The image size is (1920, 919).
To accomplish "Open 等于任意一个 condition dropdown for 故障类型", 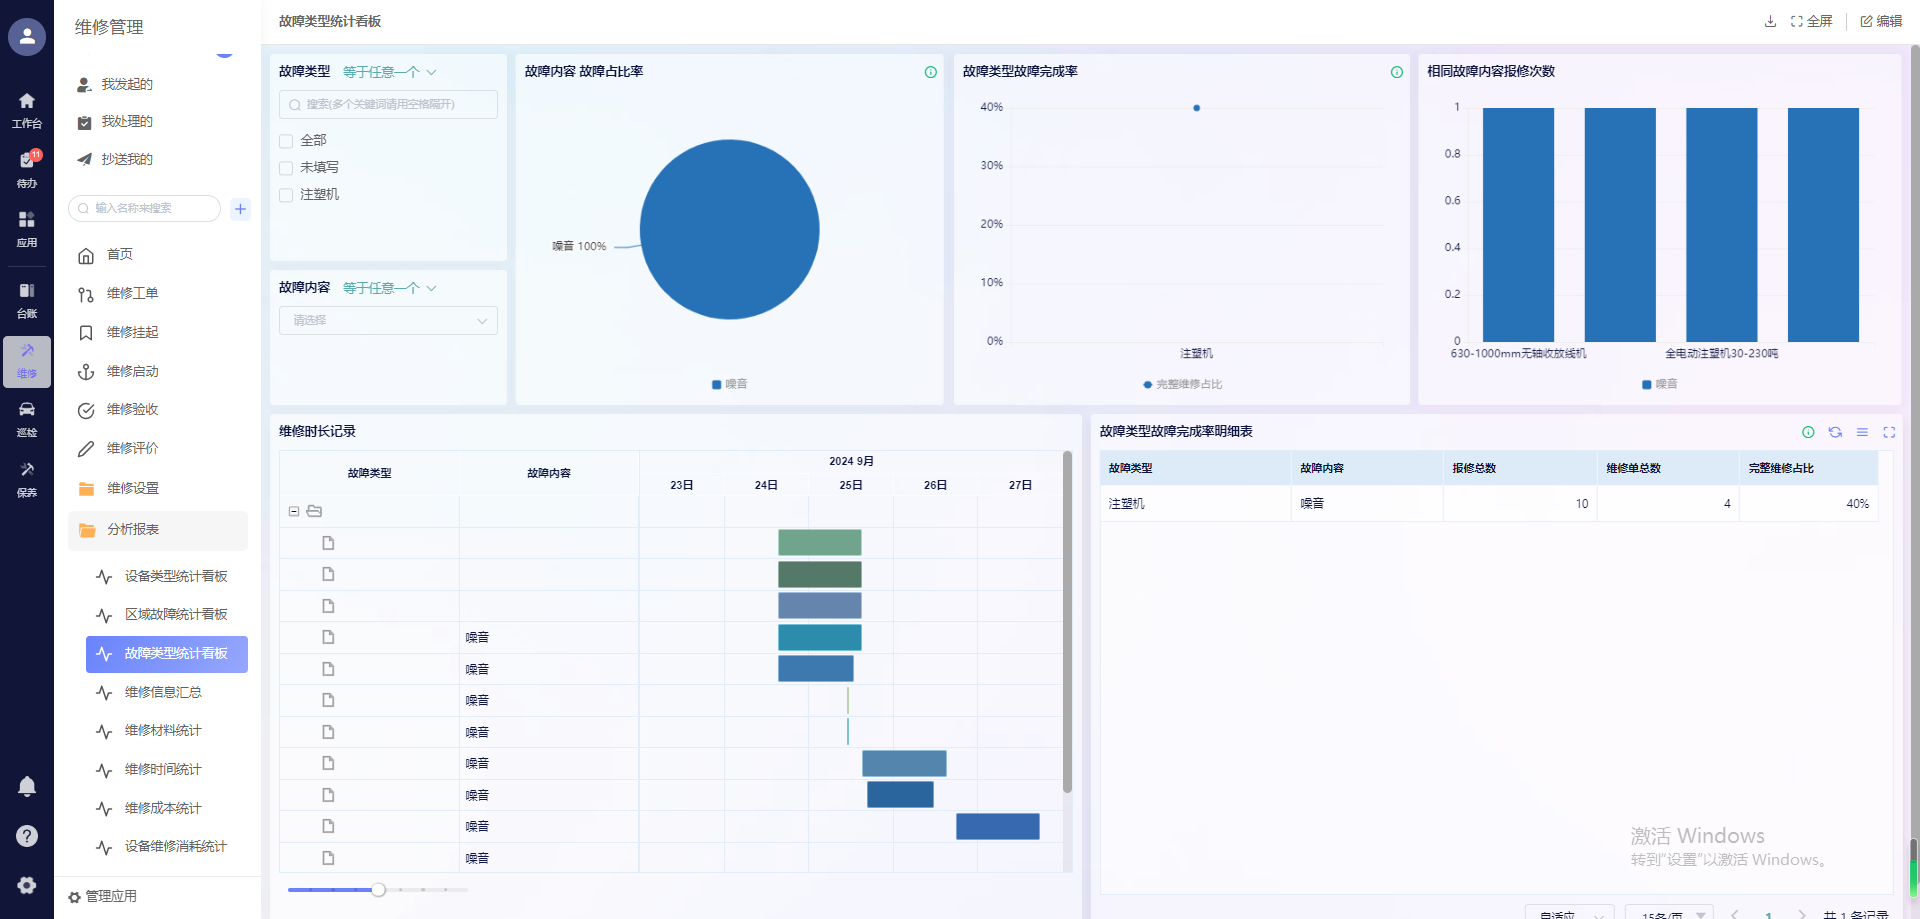I will (390, 72).
